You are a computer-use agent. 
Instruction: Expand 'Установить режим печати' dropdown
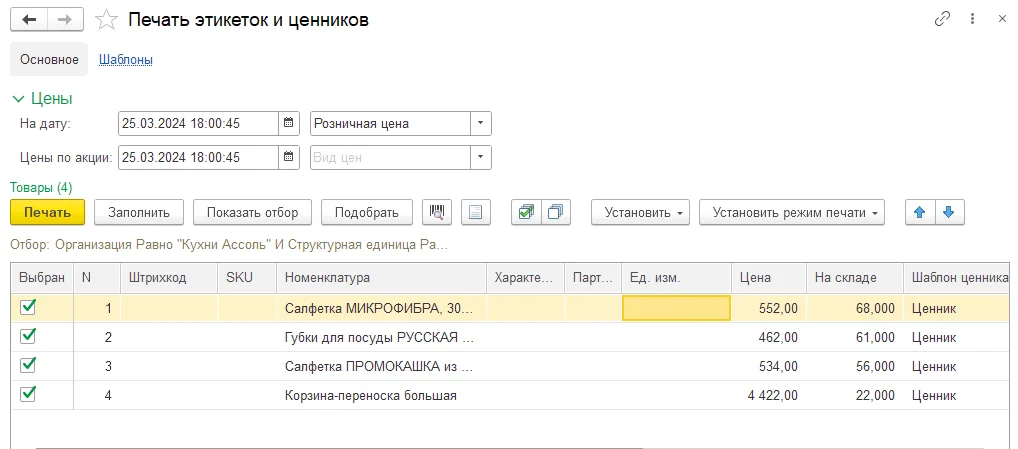point(792,212)
